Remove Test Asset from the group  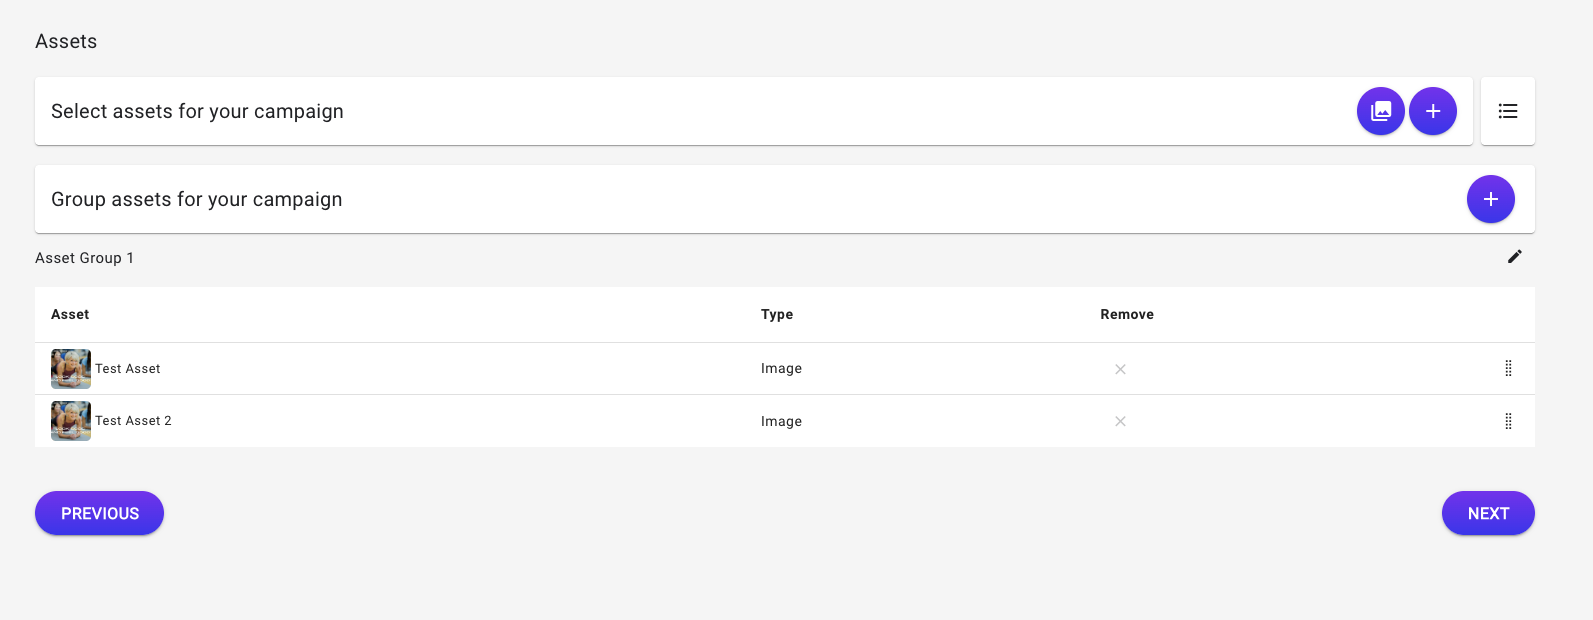pos(1120,369)
